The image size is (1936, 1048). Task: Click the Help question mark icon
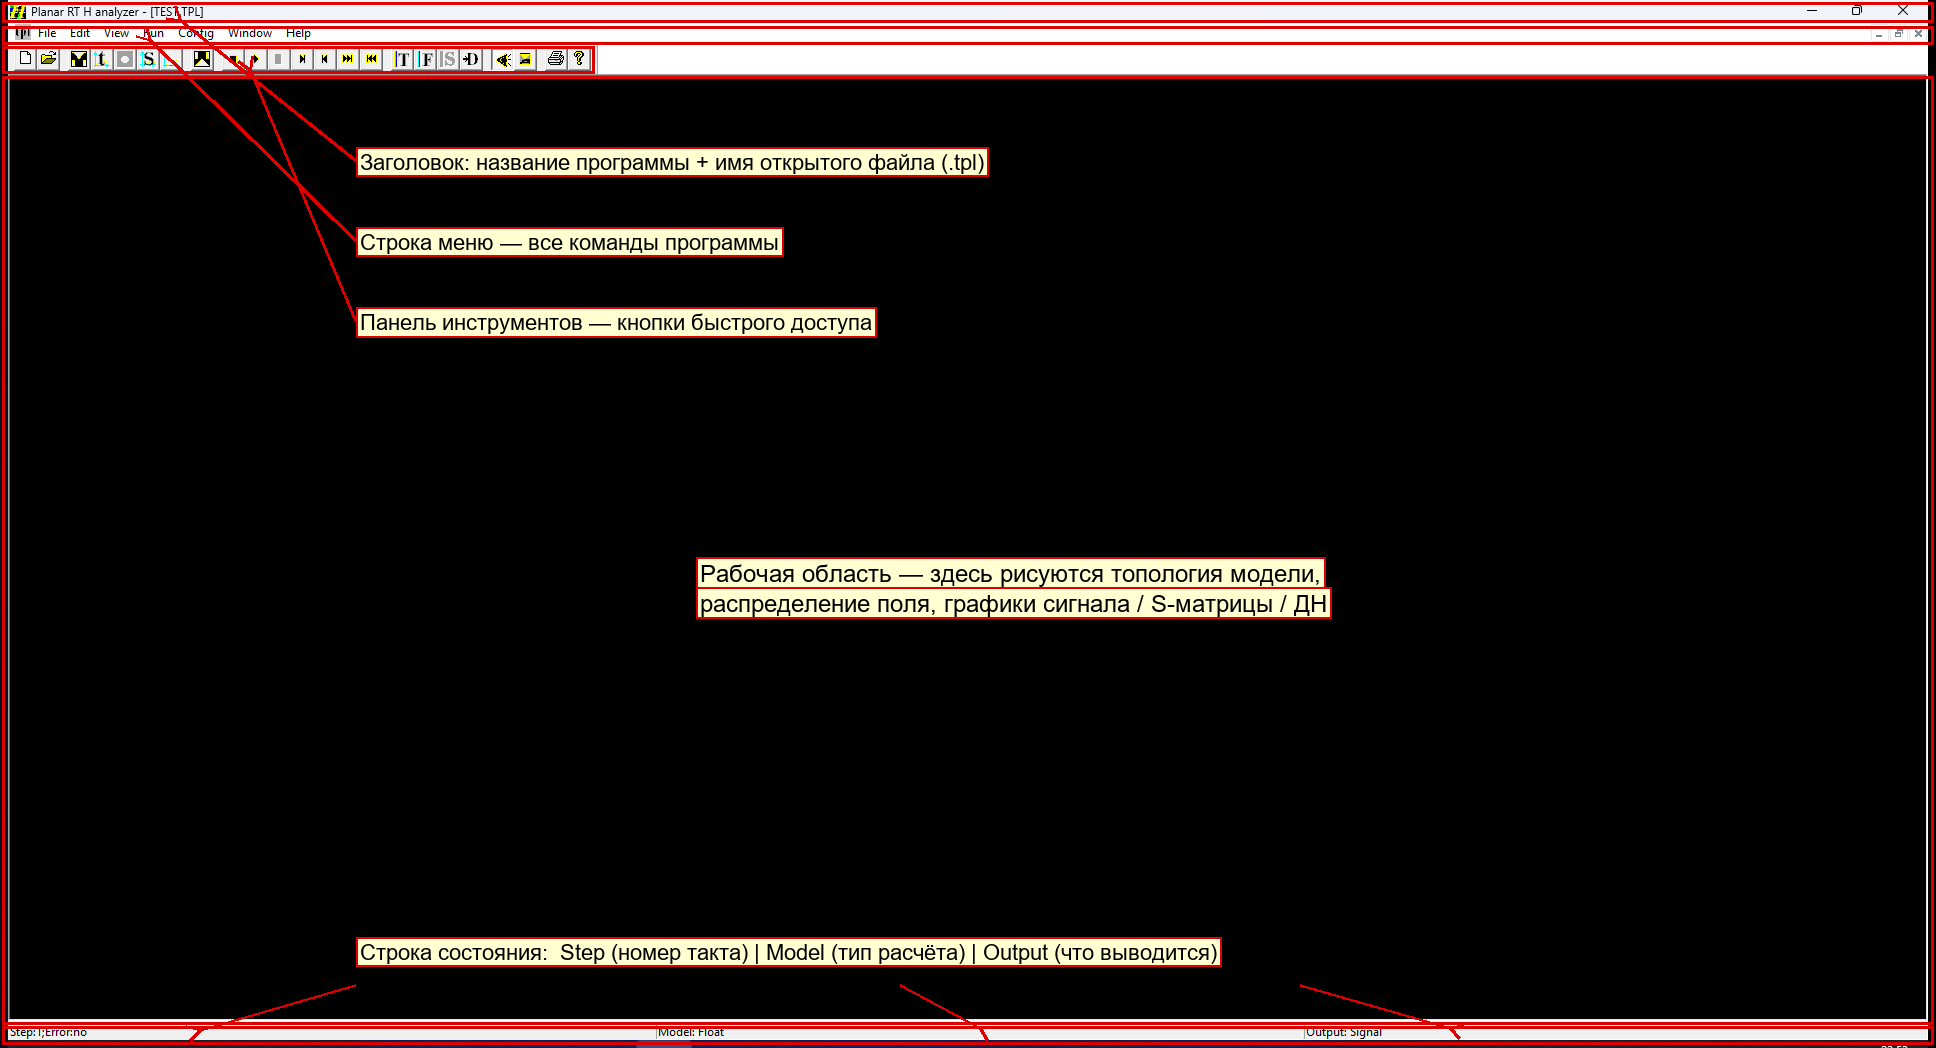point(578,59)
